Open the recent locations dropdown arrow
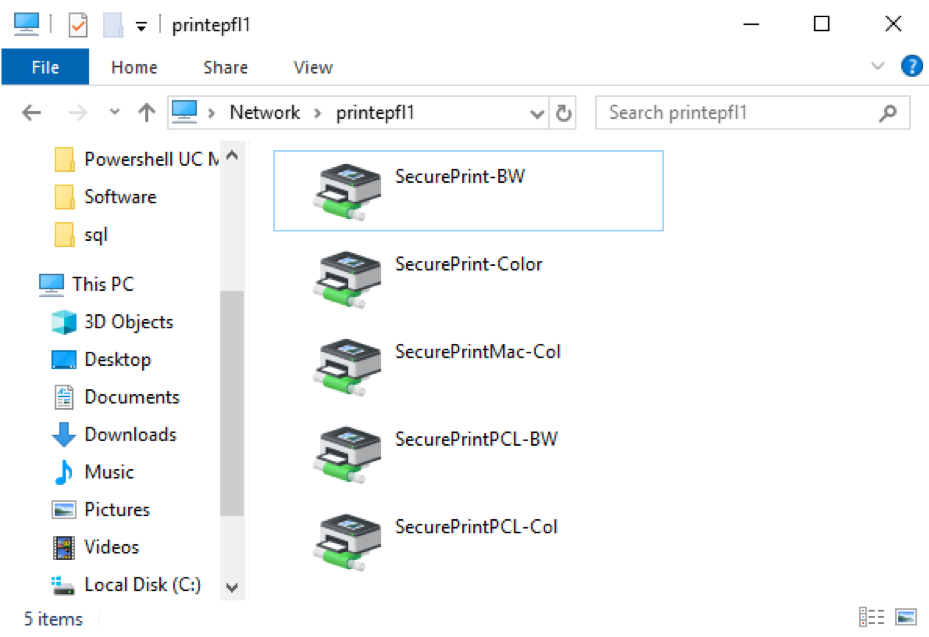929x637 pixels. 115,112
